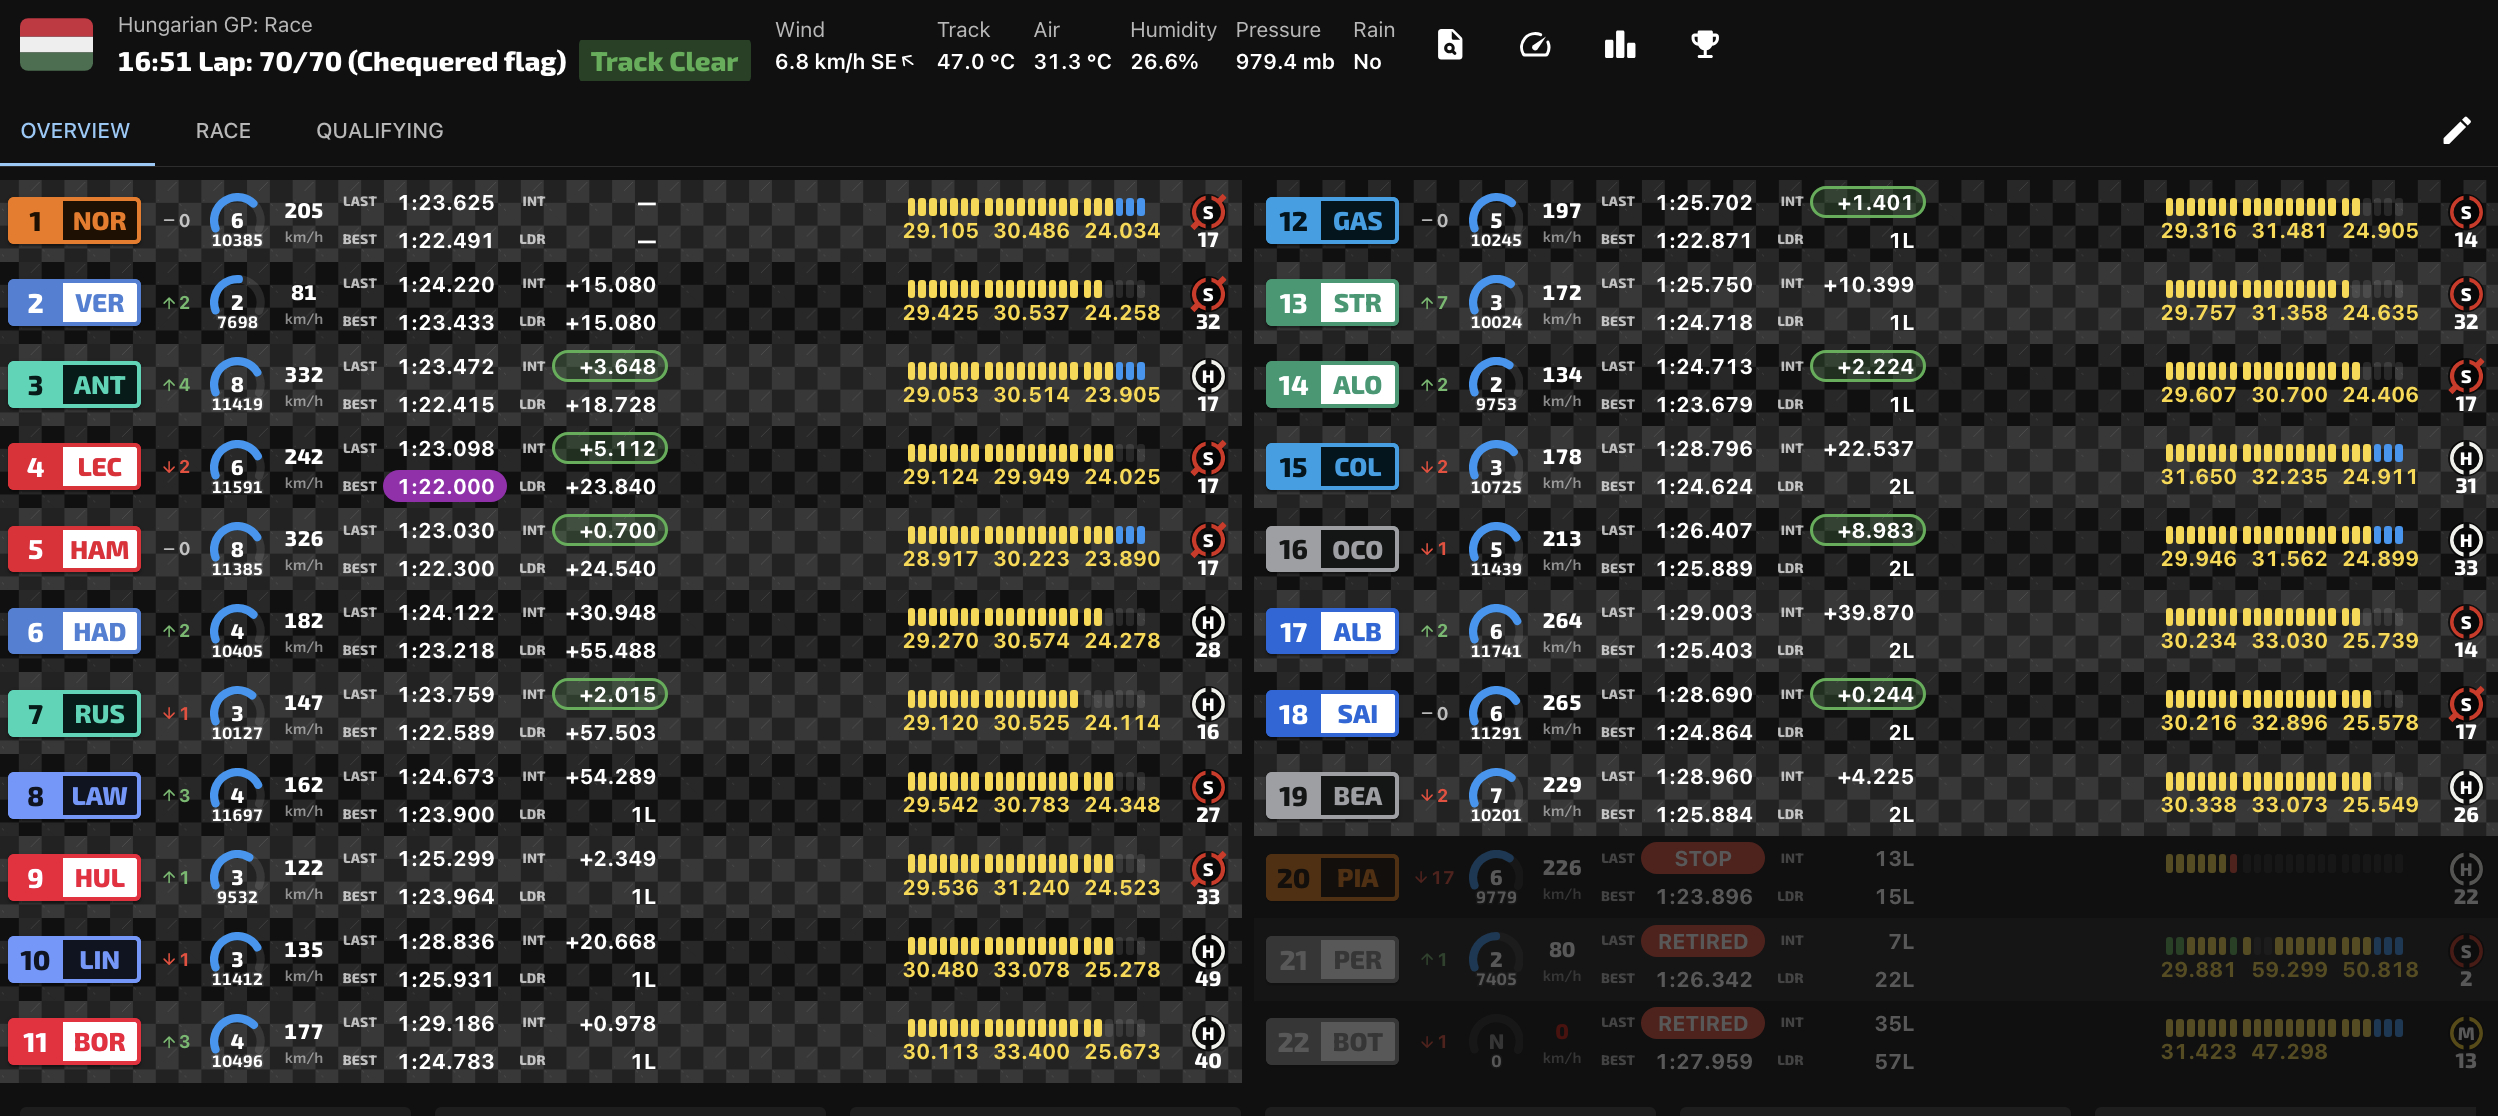The image size is (2498, 1116).
Task: Click RUS's hard tyre icon
Action: click(x=1208, y=704)
